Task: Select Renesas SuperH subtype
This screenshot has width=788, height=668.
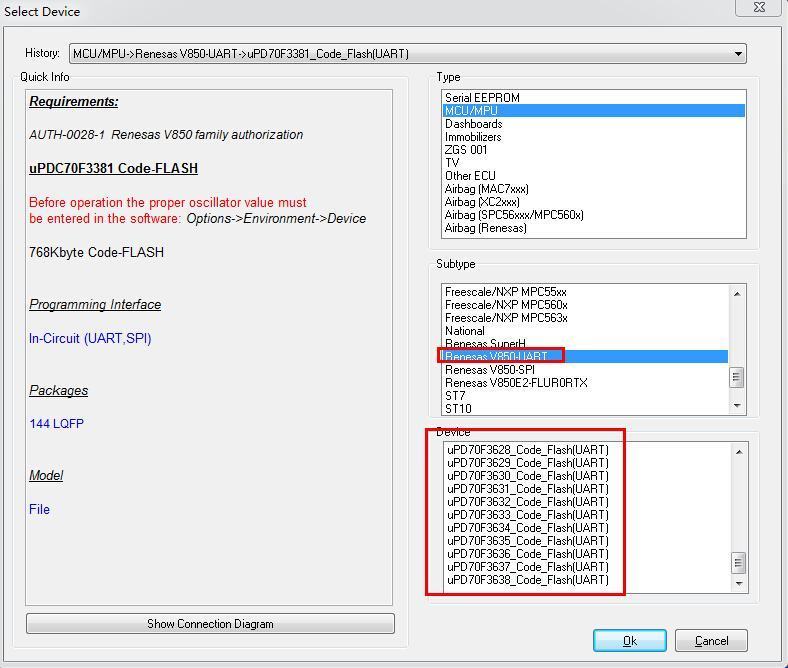Action: click(x=585, y=344)
